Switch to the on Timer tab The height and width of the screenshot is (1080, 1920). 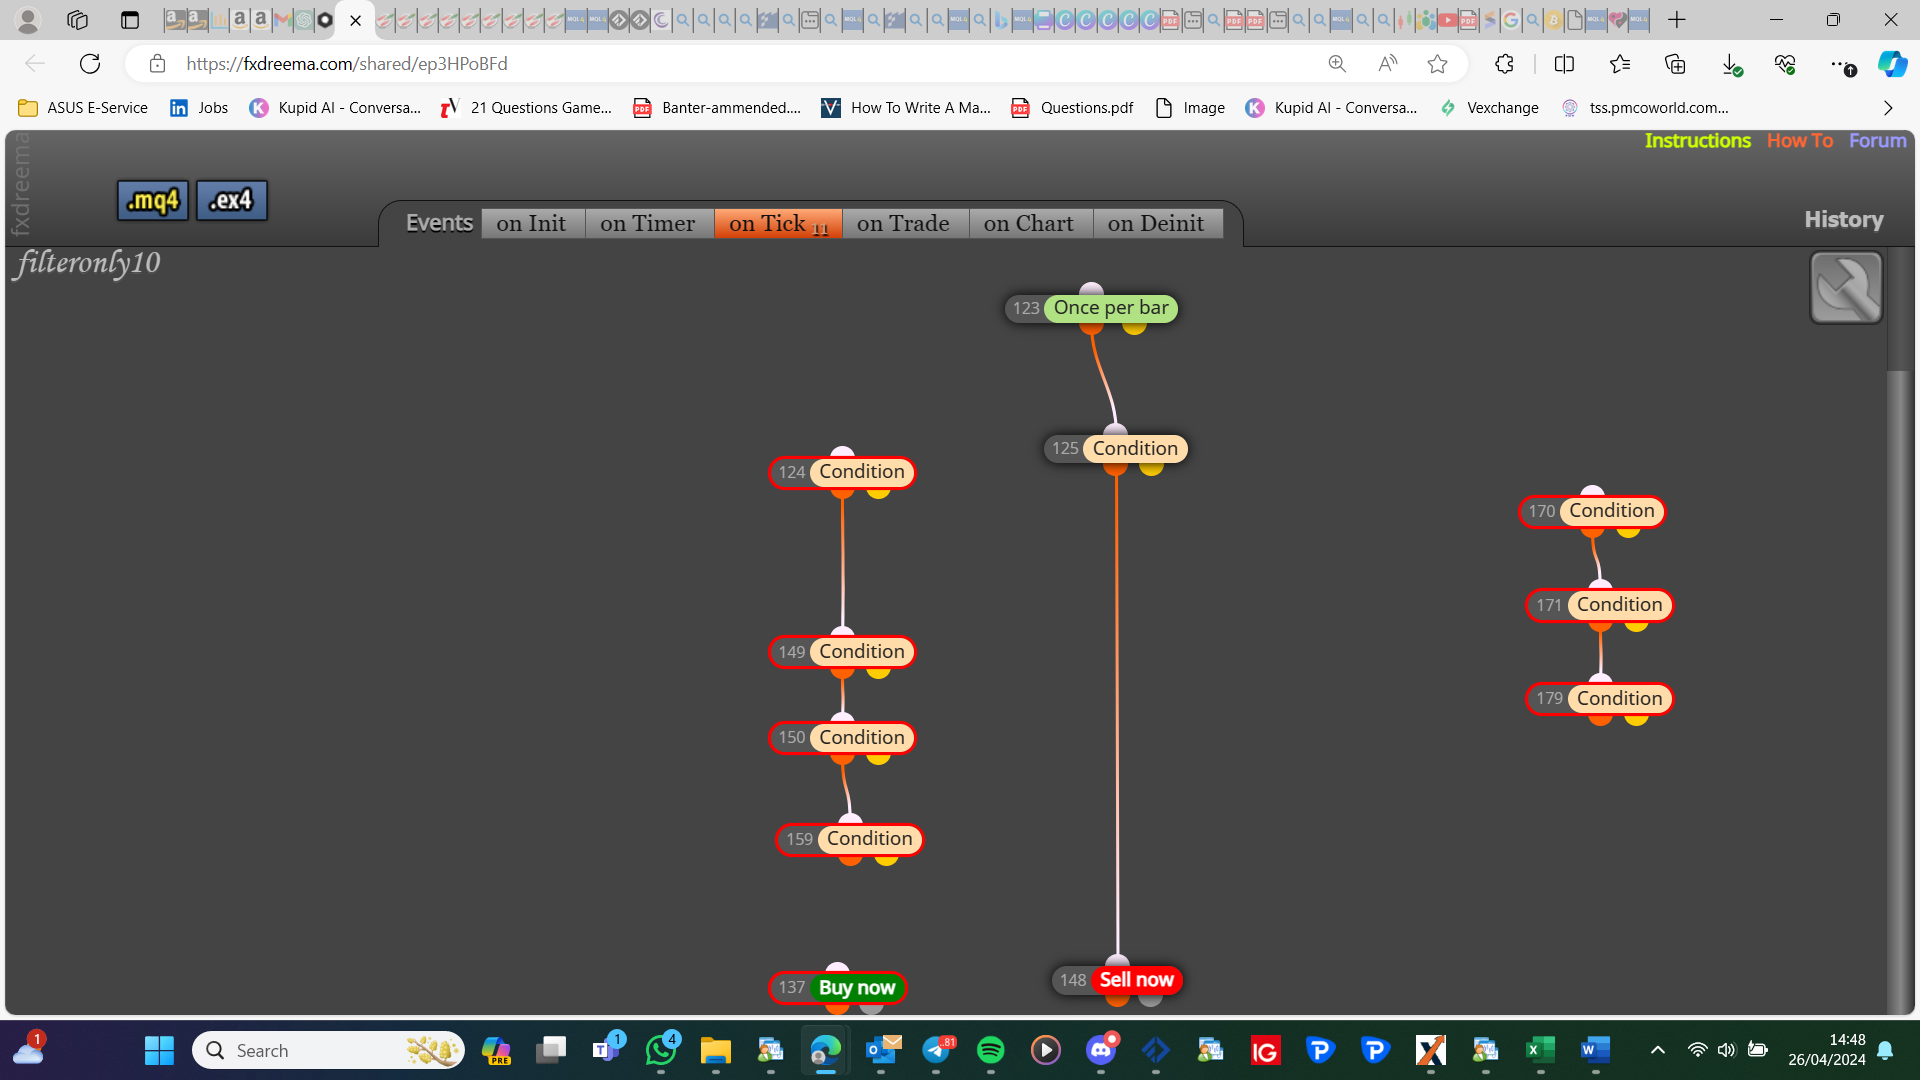(x=648, y=223)
